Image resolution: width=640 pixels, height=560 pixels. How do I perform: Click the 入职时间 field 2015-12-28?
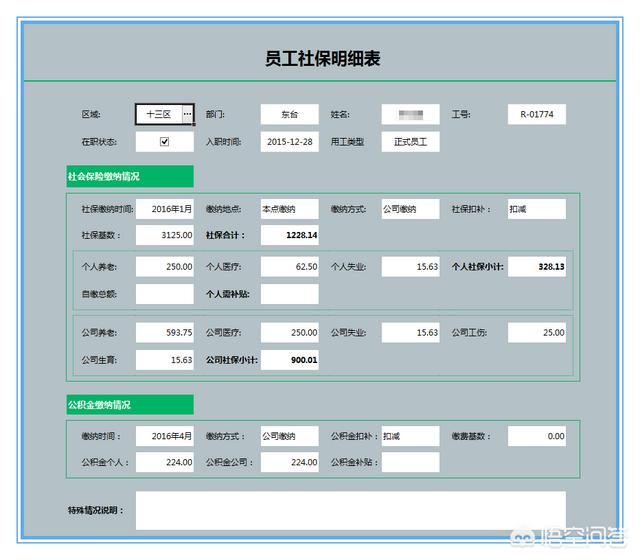[290, 142]
